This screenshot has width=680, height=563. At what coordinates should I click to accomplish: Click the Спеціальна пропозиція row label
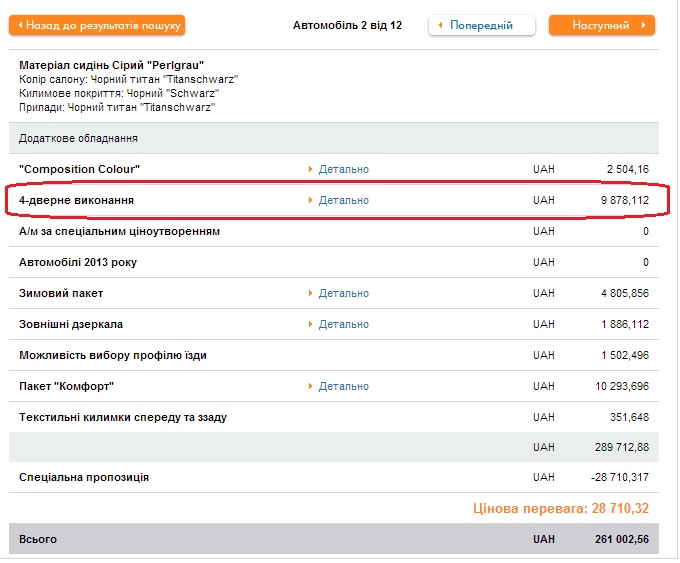pos(84,477)
